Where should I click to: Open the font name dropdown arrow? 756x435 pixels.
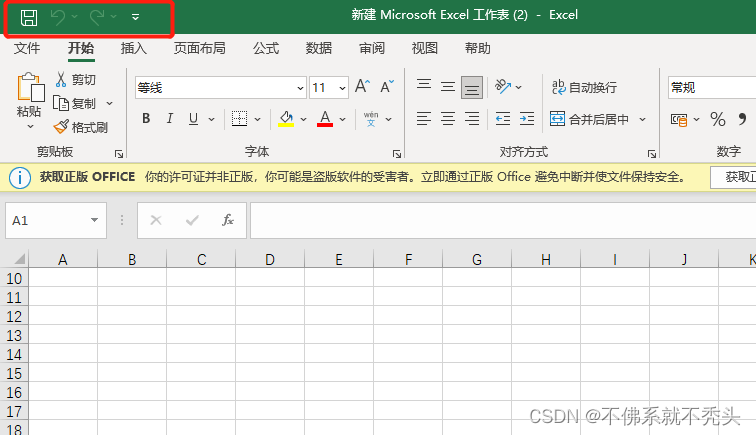tap(300, 88)
